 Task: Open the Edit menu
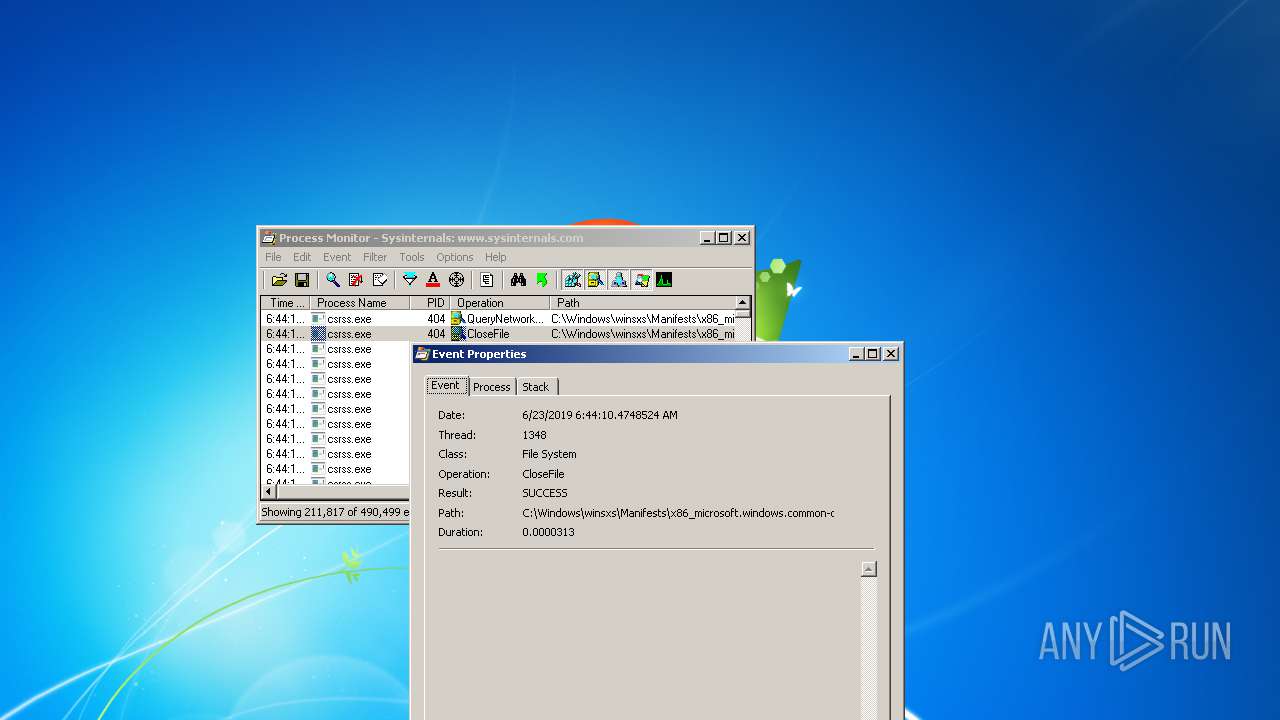click(302, 257)
